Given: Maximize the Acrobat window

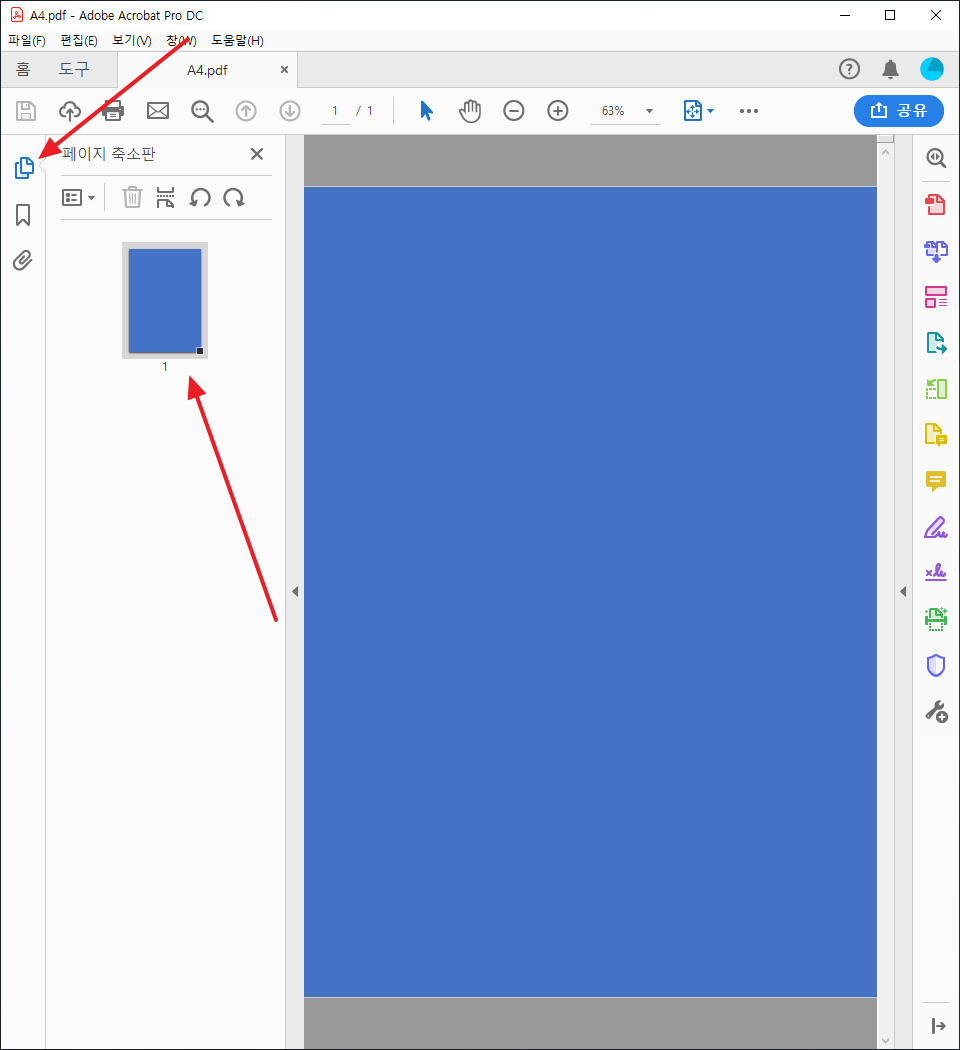Looking at the screenshot, I should (x=890, y=15).
